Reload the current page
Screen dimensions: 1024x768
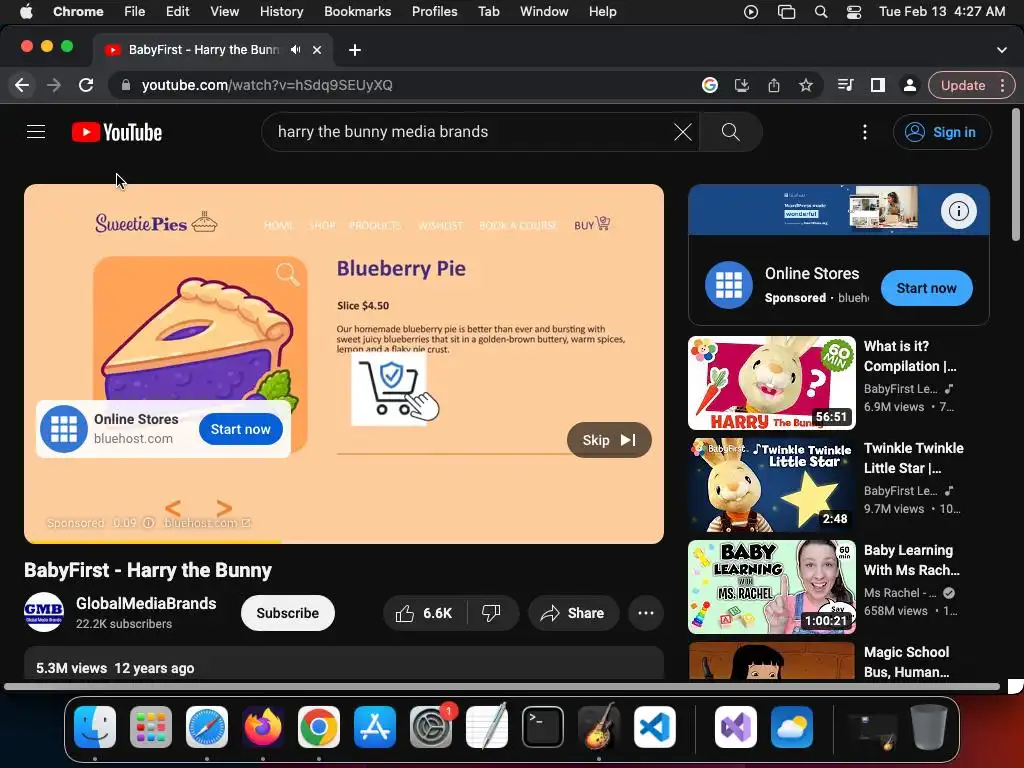86,85
